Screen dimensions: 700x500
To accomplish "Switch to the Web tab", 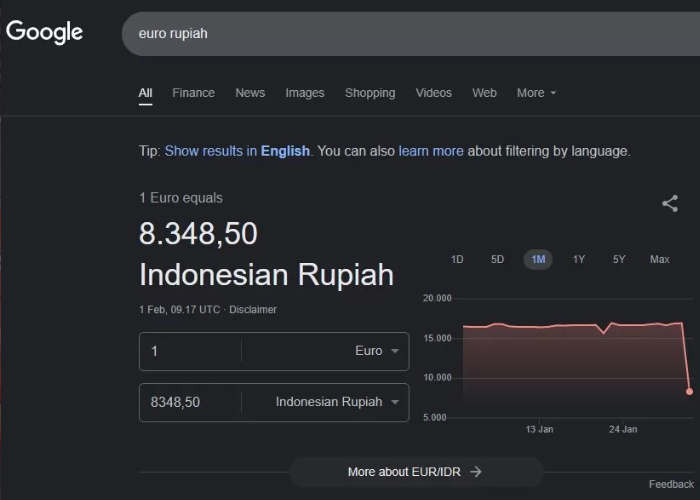I will coord(484,93).
